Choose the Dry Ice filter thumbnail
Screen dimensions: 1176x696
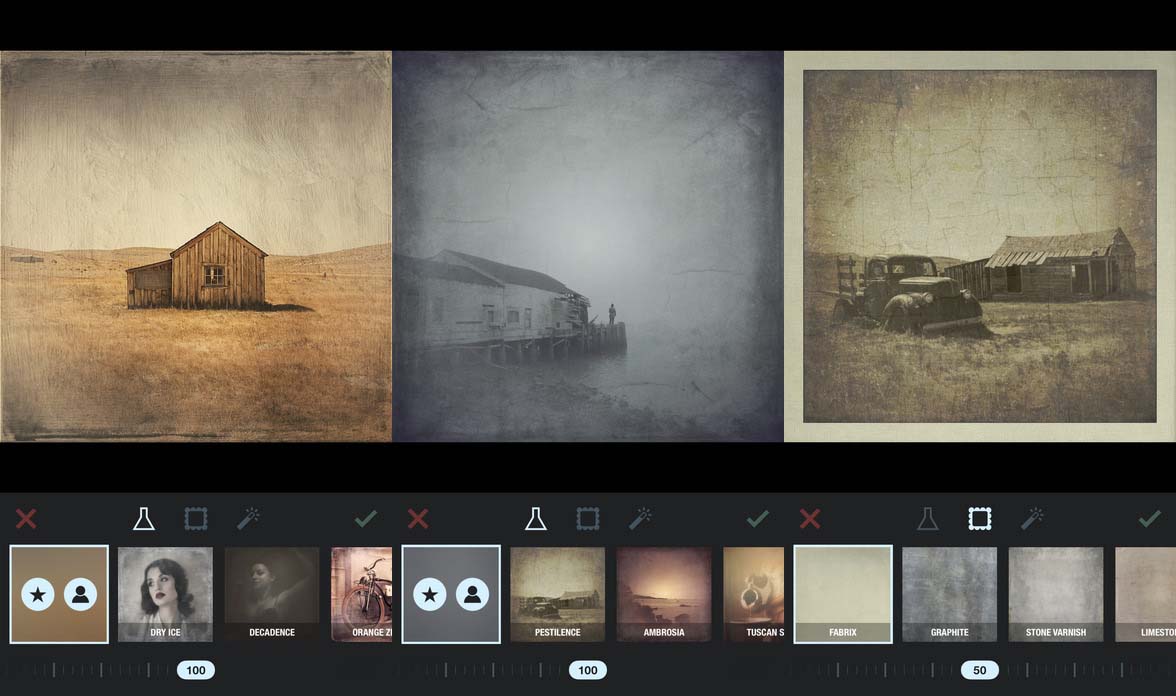165,594
